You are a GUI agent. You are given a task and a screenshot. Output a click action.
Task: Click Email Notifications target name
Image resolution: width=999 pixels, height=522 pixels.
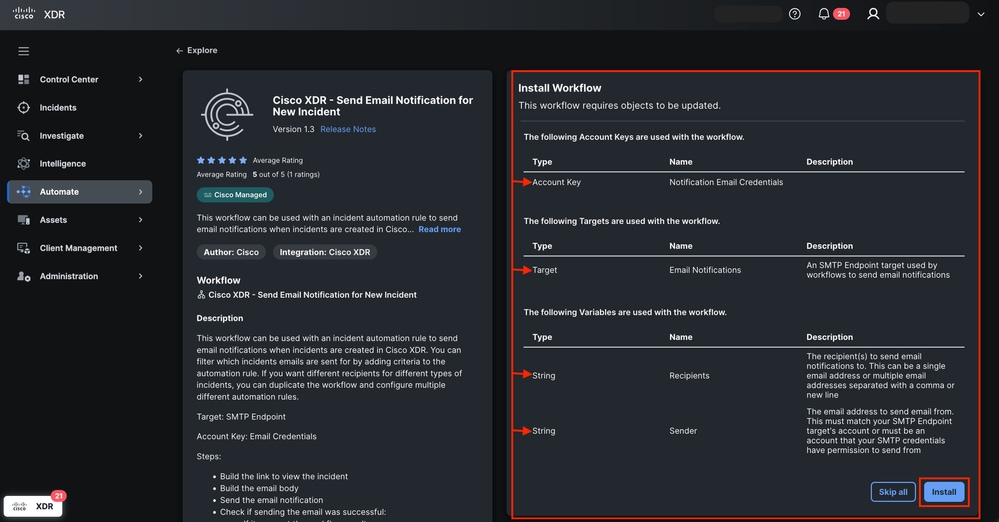point(705,270)
